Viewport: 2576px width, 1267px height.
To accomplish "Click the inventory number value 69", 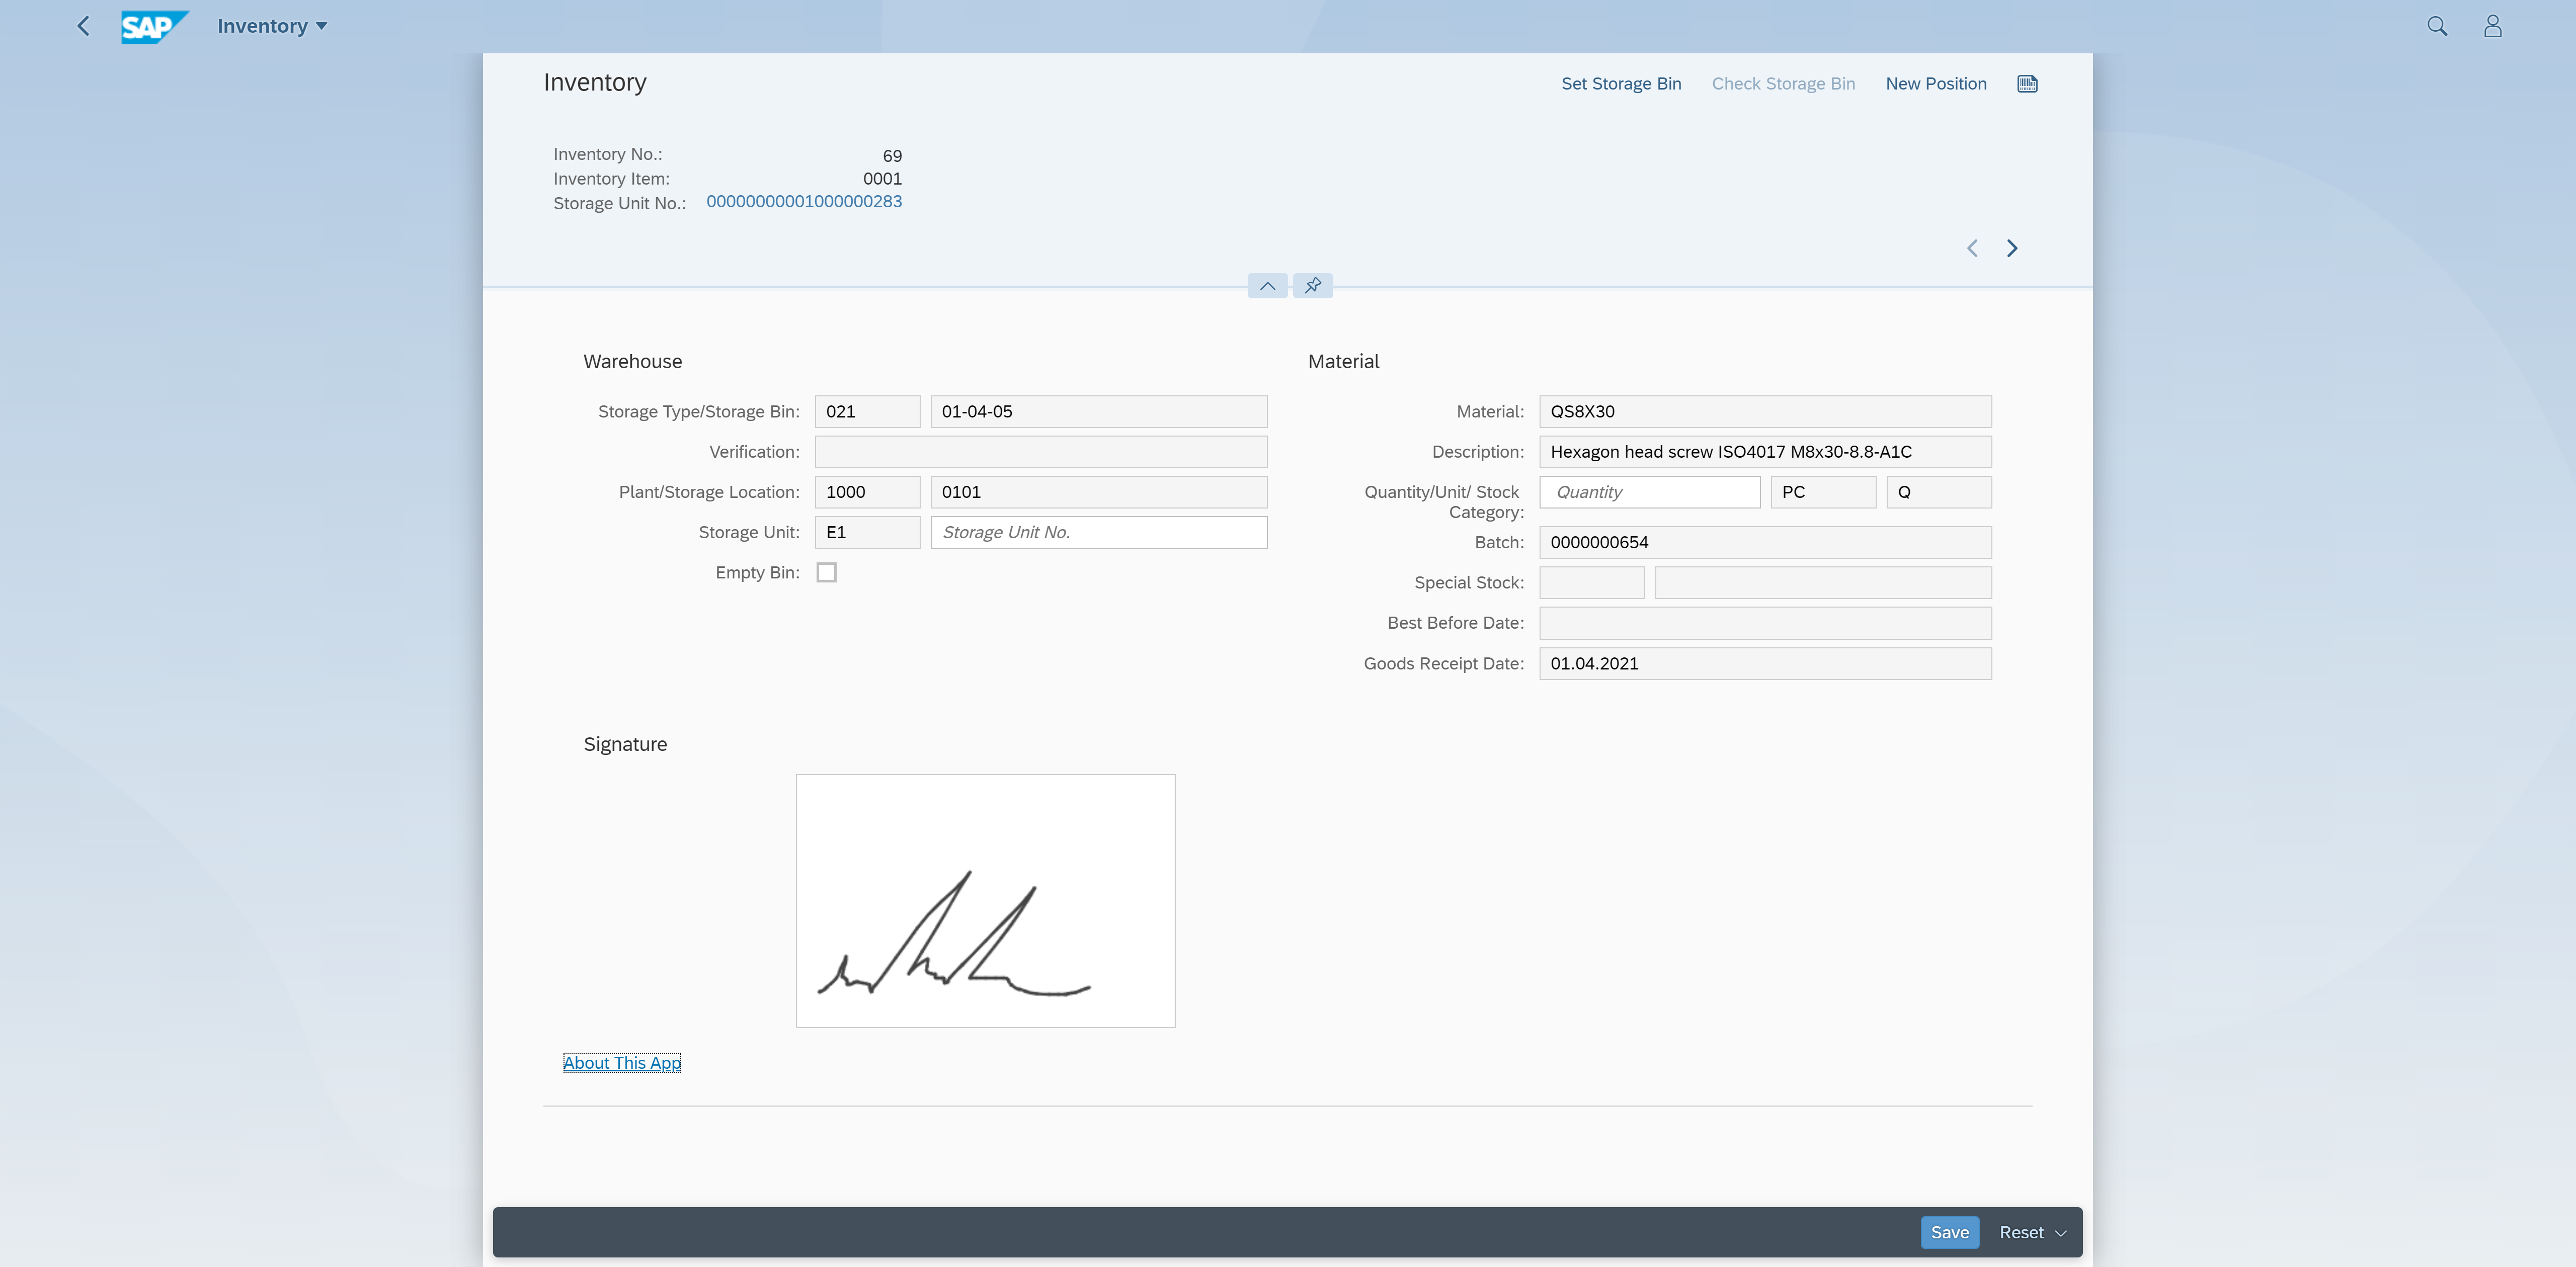I will tap(892, 156).
